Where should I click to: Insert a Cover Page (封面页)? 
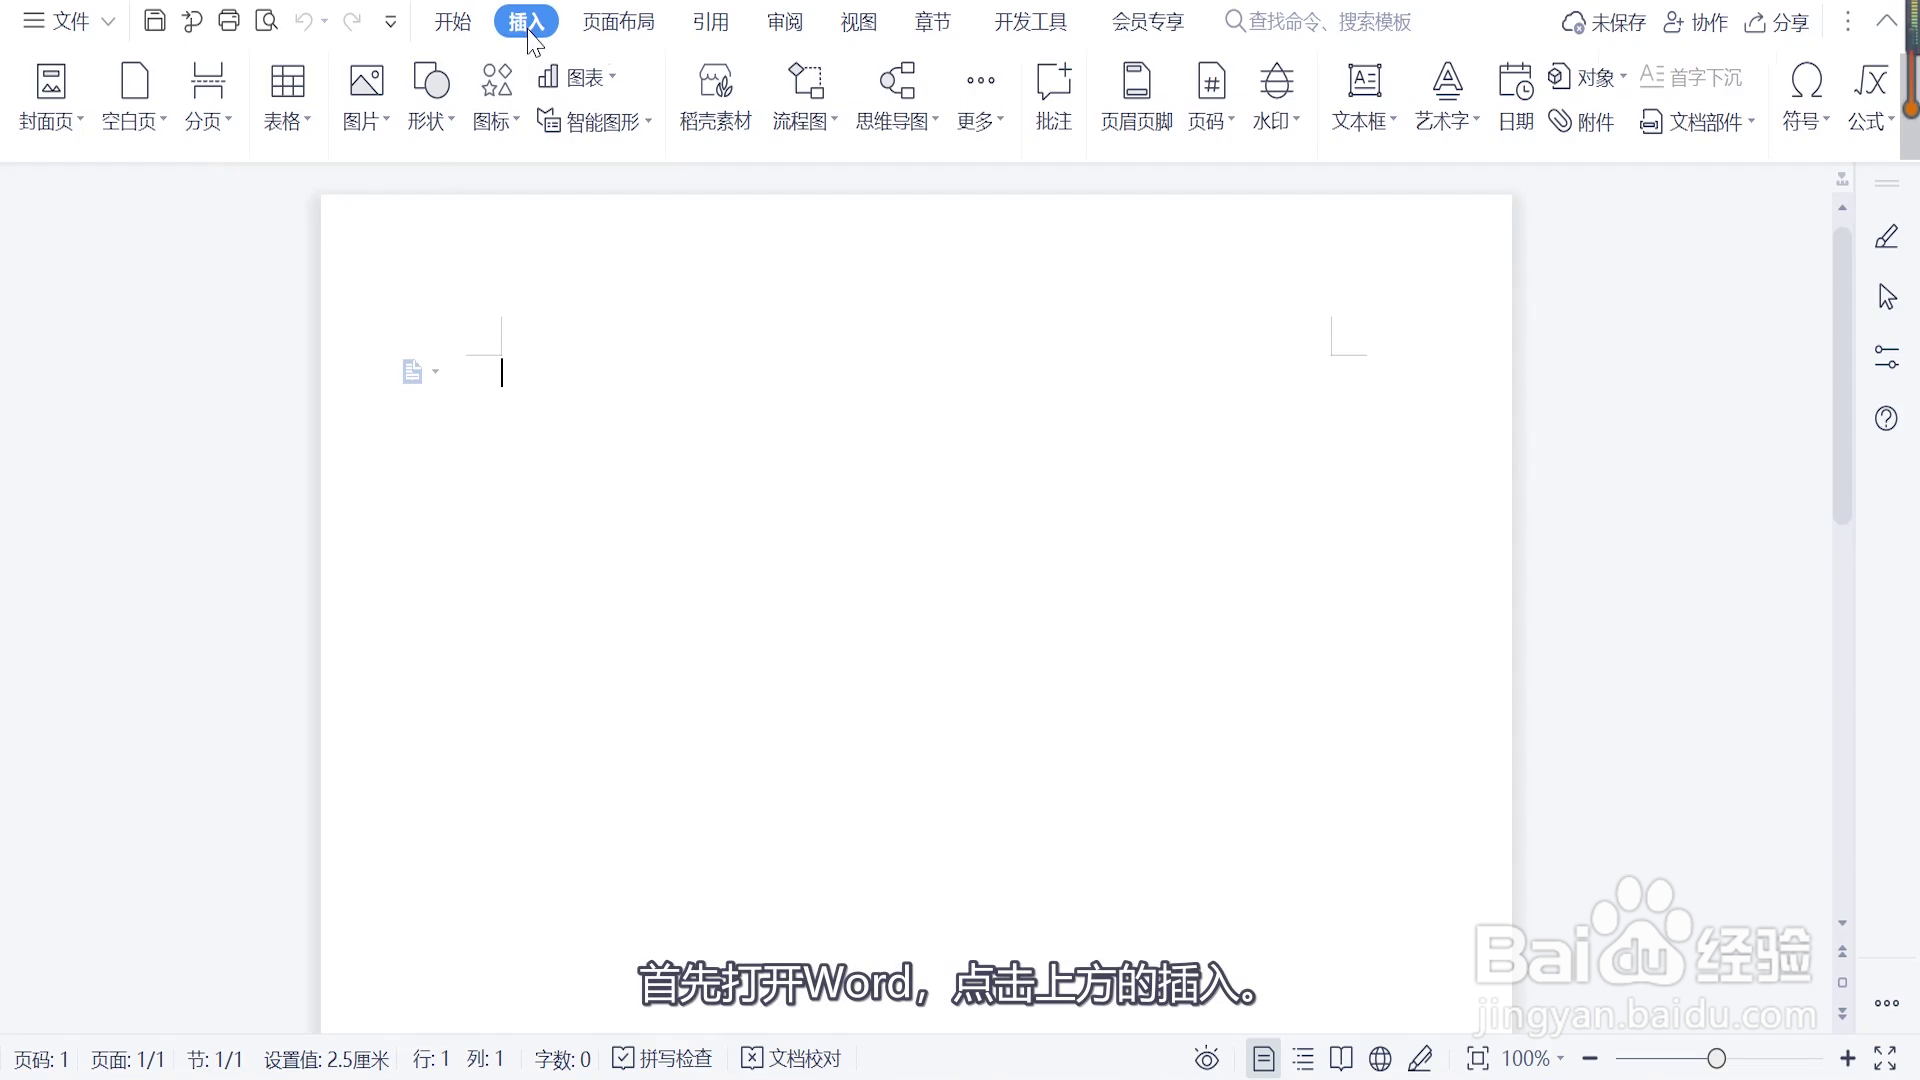51,97
